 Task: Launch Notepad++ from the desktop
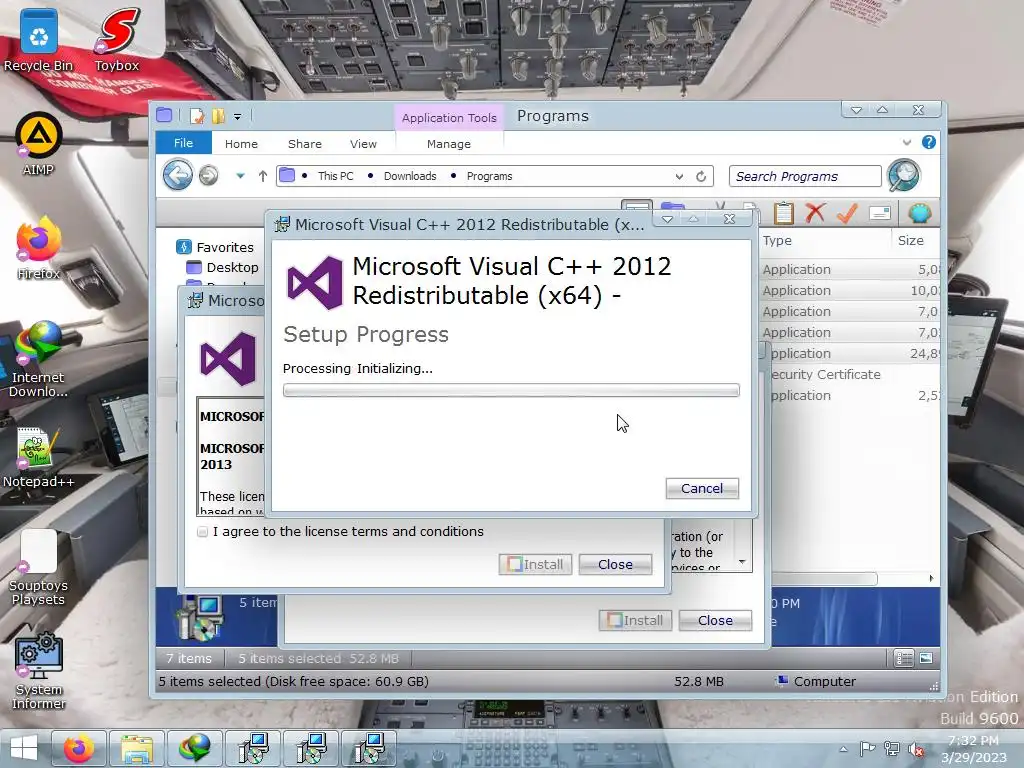click(x=39, y=457)
